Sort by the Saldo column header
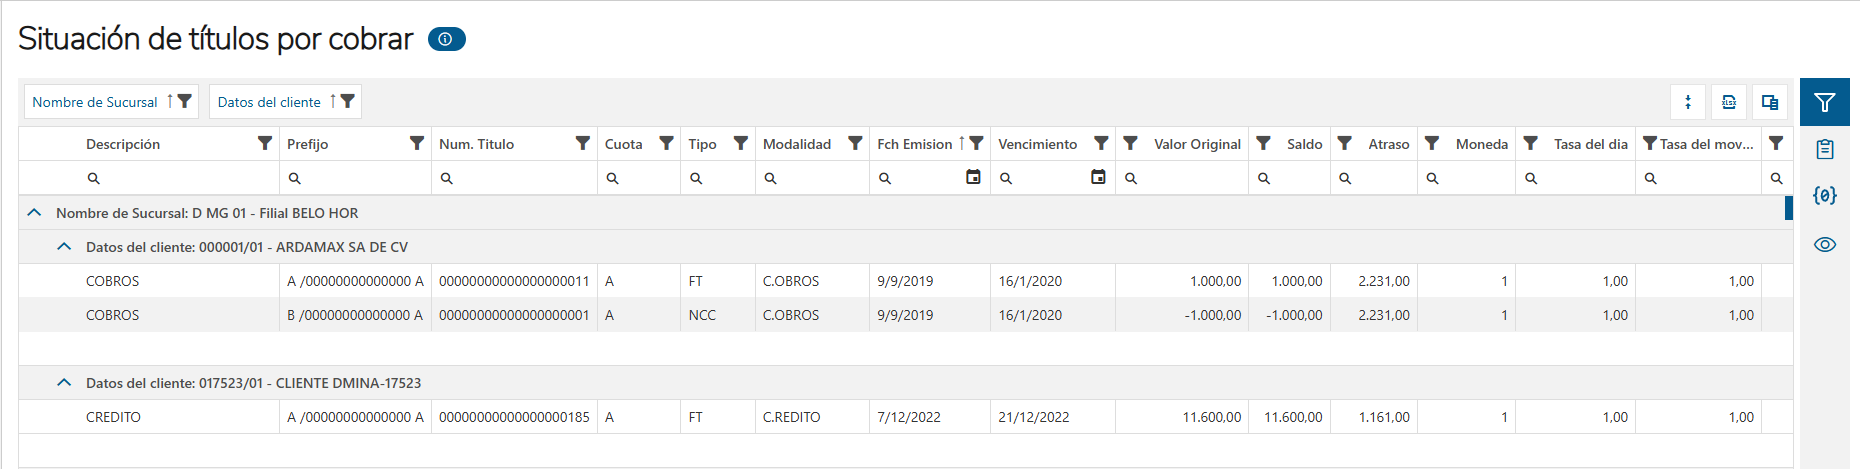The width and height of the screenshot is (1860, 469). pyautogui.click(x=1304, y=144)
